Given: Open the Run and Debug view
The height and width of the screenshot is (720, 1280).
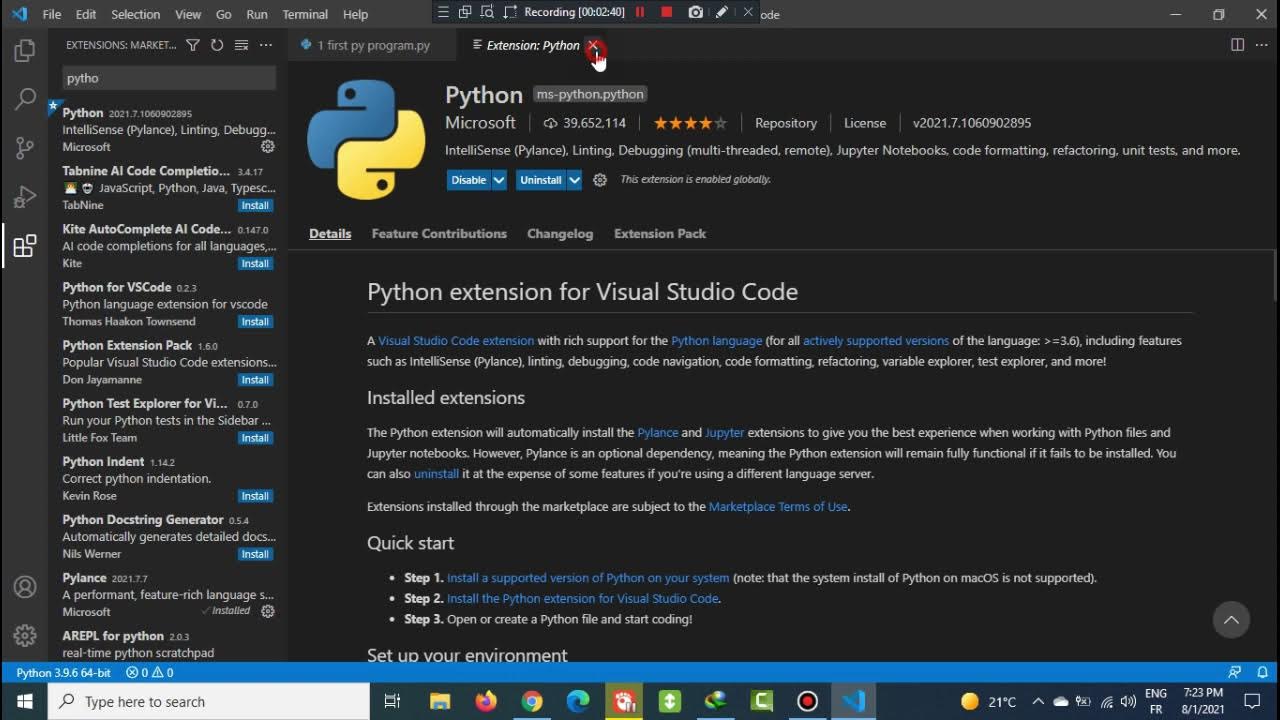Looking at the screenshot, I should coord(25,197).
